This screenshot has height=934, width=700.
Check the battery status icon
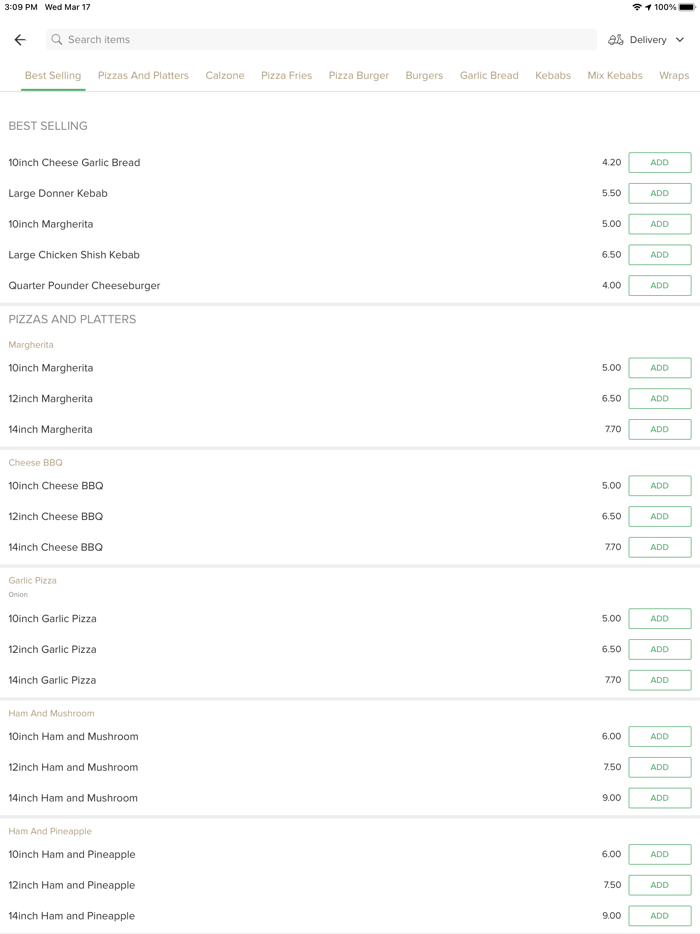687,7
